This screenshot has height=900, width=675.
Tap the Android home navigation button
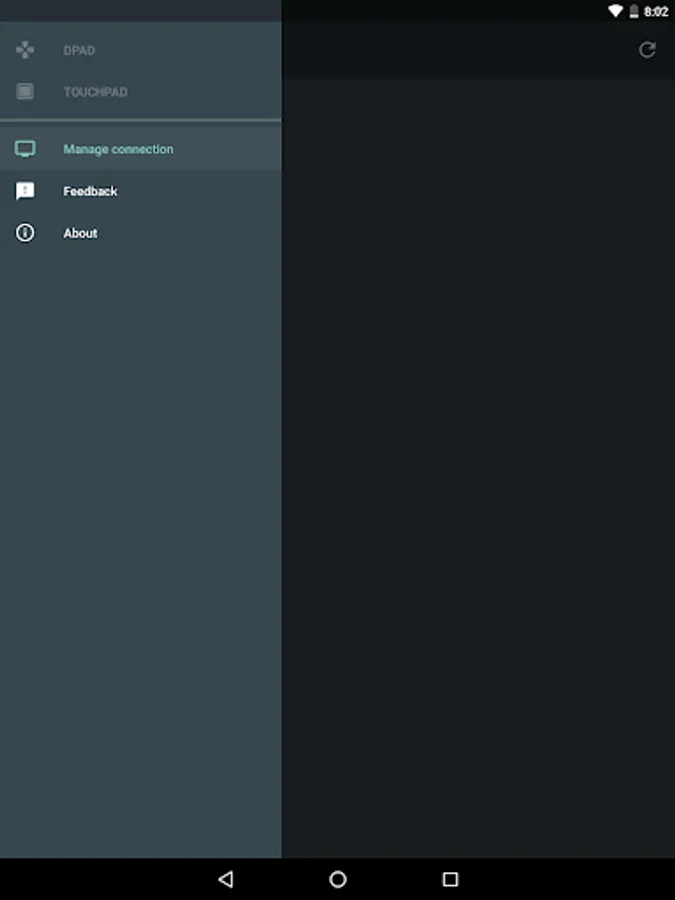[x=338, y=879]
